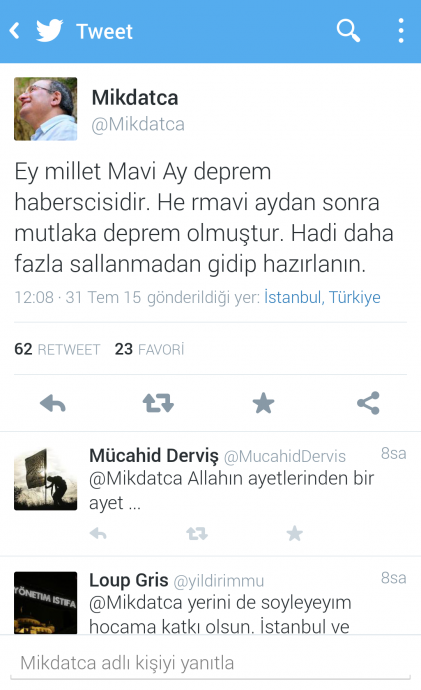Reply to Mikdatca's main tweet
This screenshot has height=690, width=421.
[53, 403]
